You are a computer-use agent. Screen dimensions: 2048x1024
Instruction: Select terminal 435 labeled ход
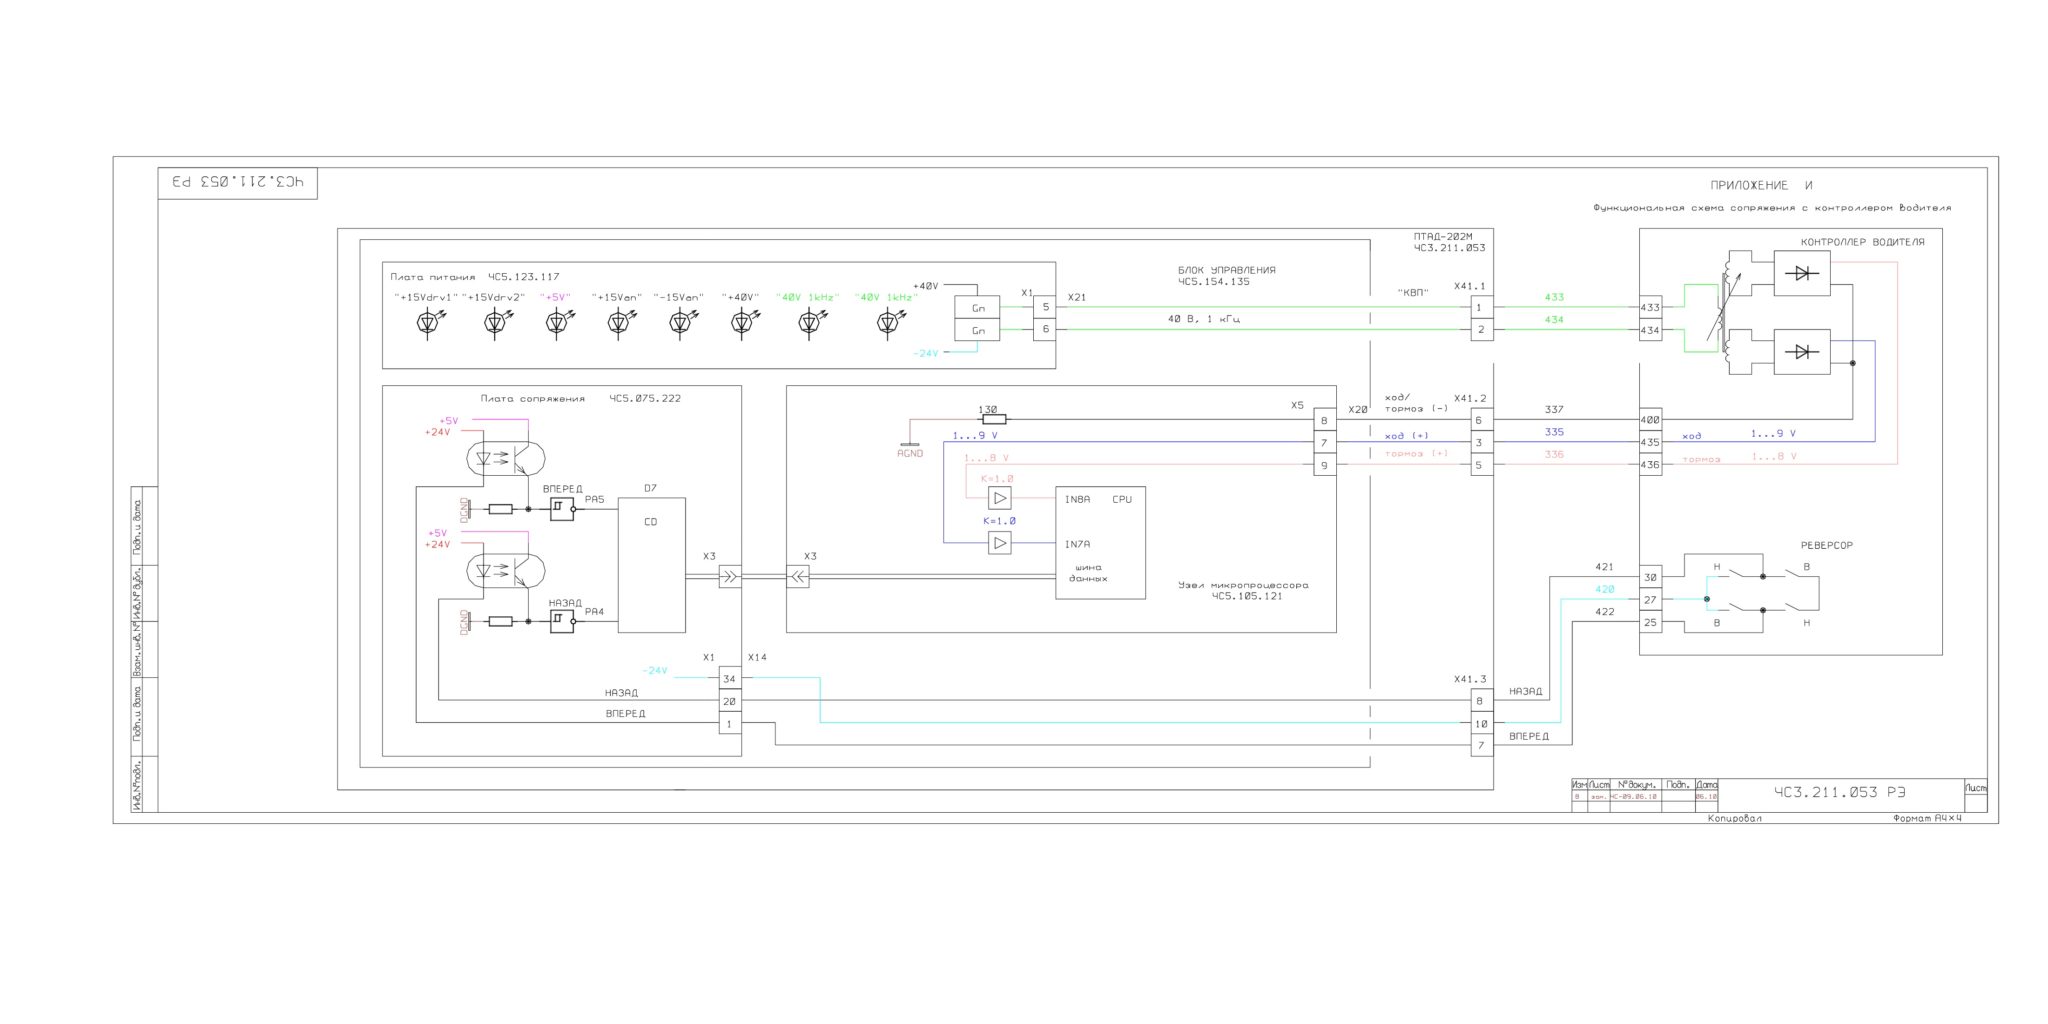point(1650,442)
